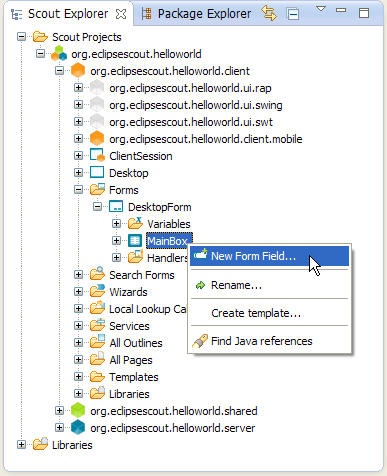Switch to the Package Explorer tab

196,14
